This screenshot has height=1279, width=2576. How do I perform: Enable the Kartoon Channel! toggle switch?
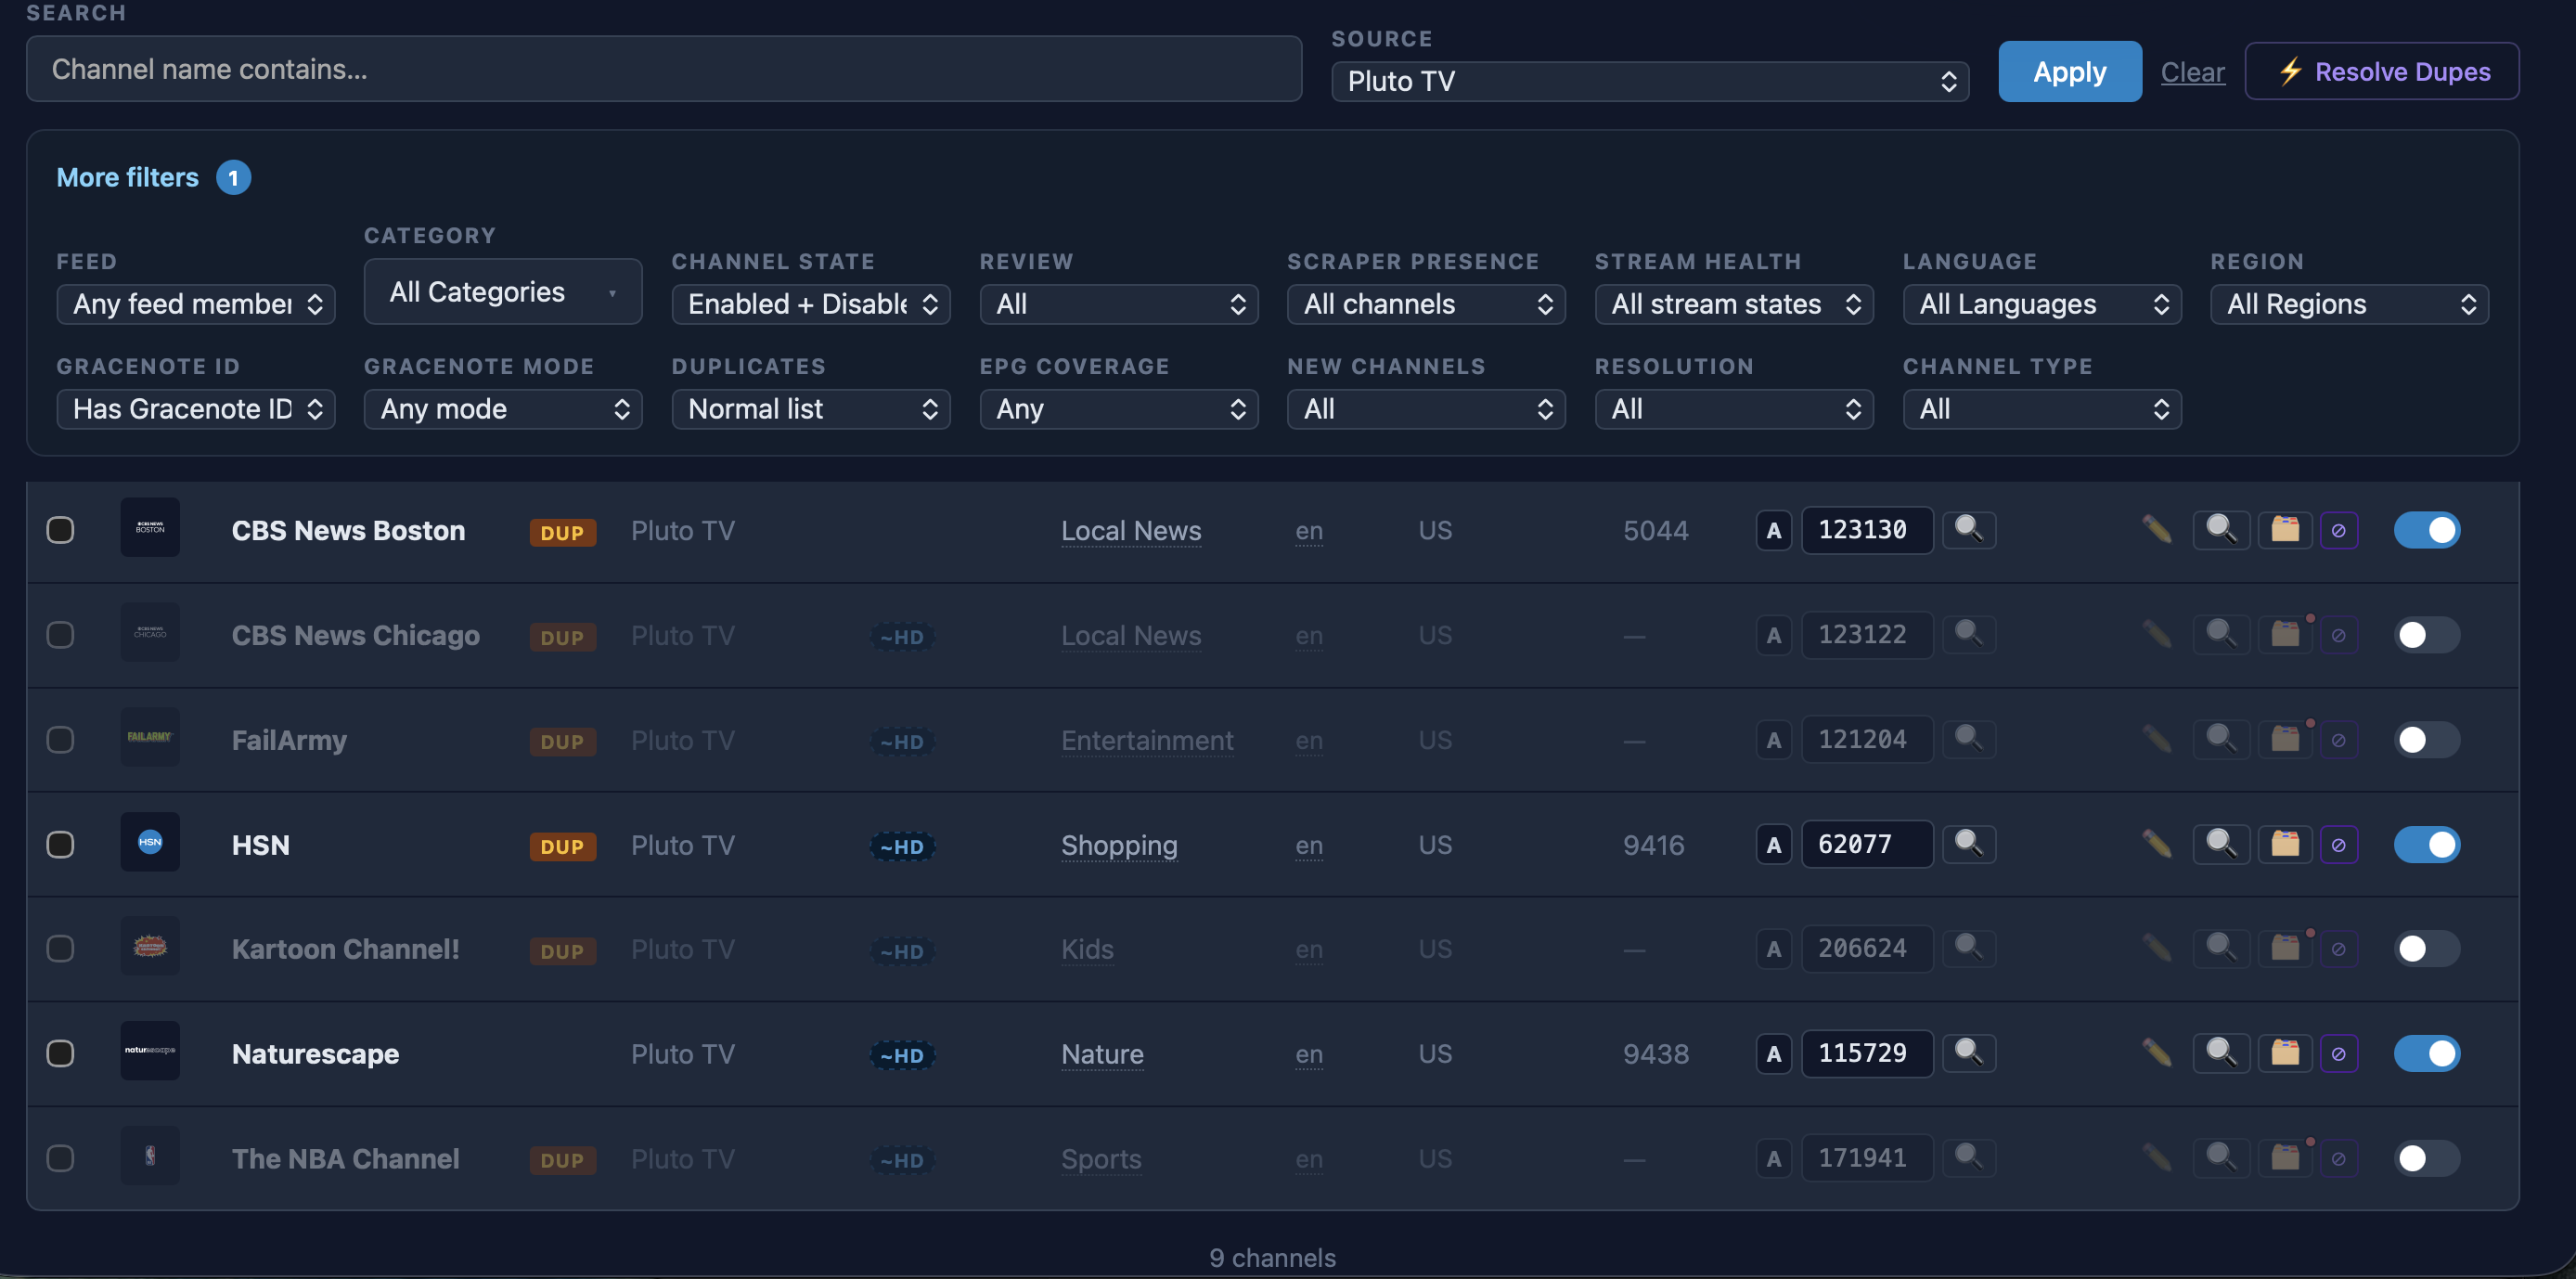pos(2427,949)
